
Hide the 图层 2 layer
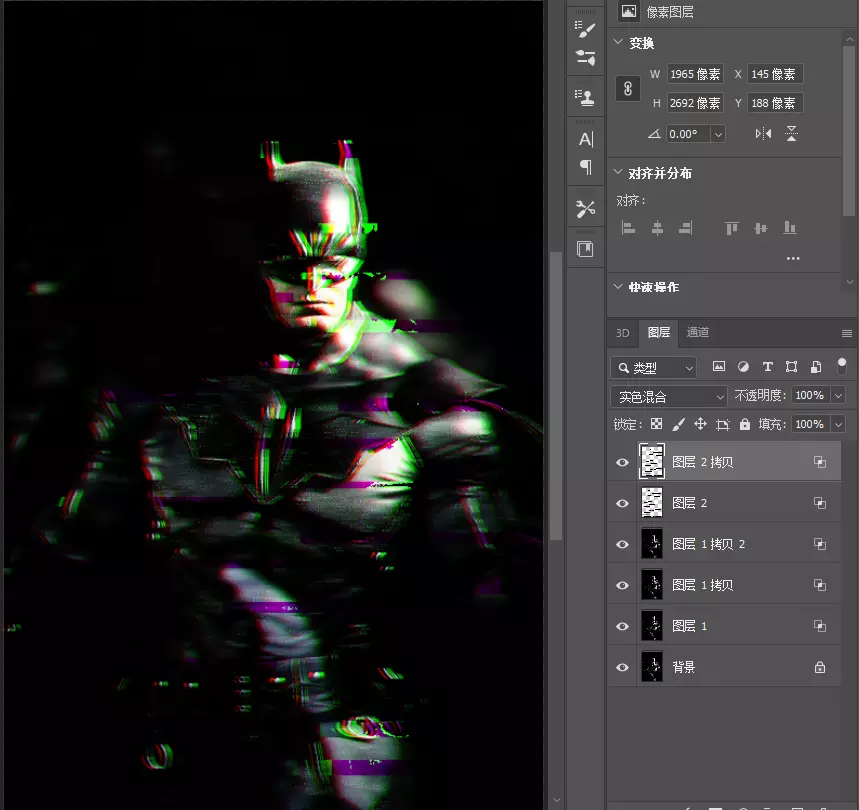point(622,503)
